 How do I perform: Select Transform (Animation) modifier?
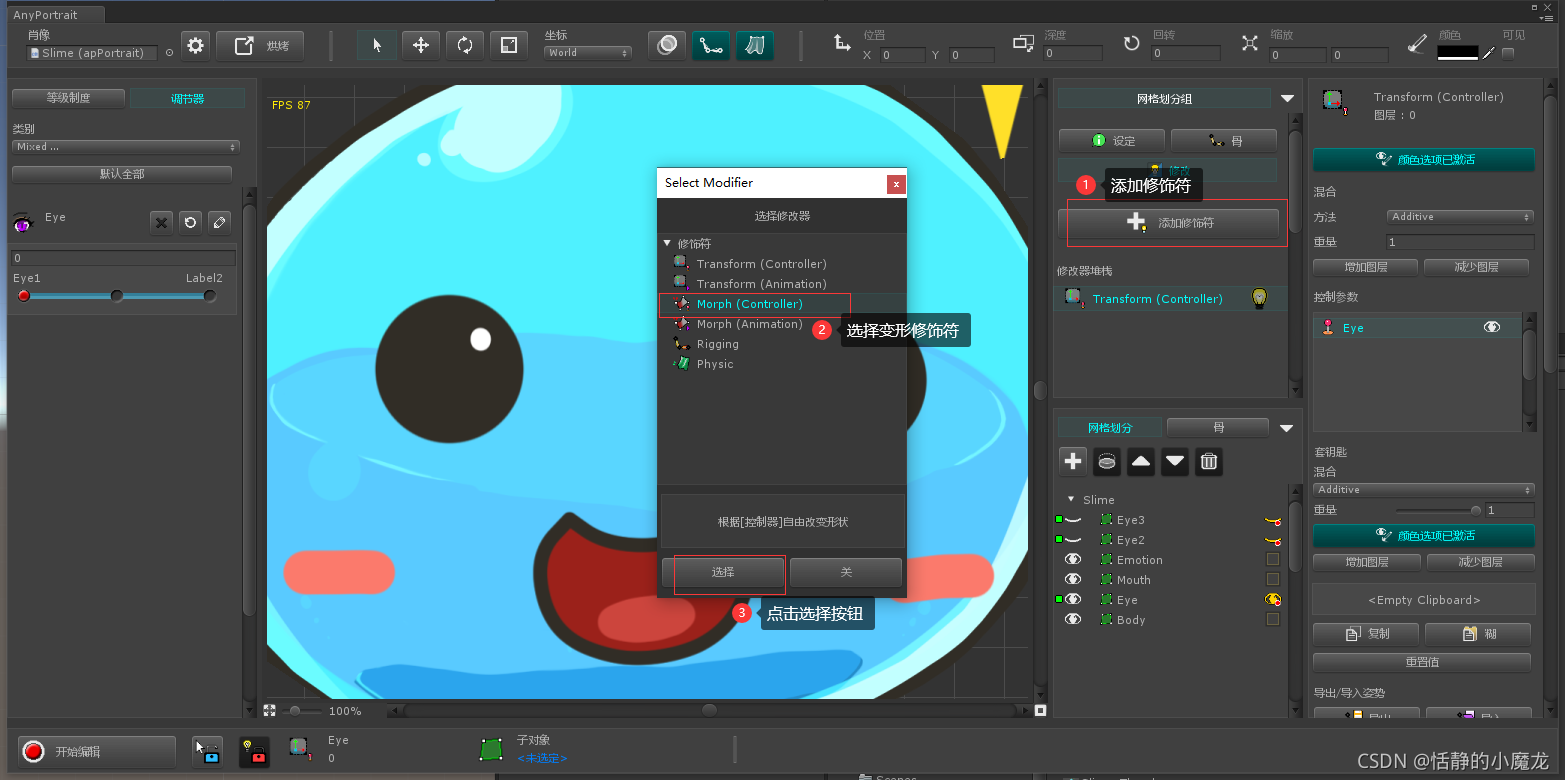coord(761,284)
